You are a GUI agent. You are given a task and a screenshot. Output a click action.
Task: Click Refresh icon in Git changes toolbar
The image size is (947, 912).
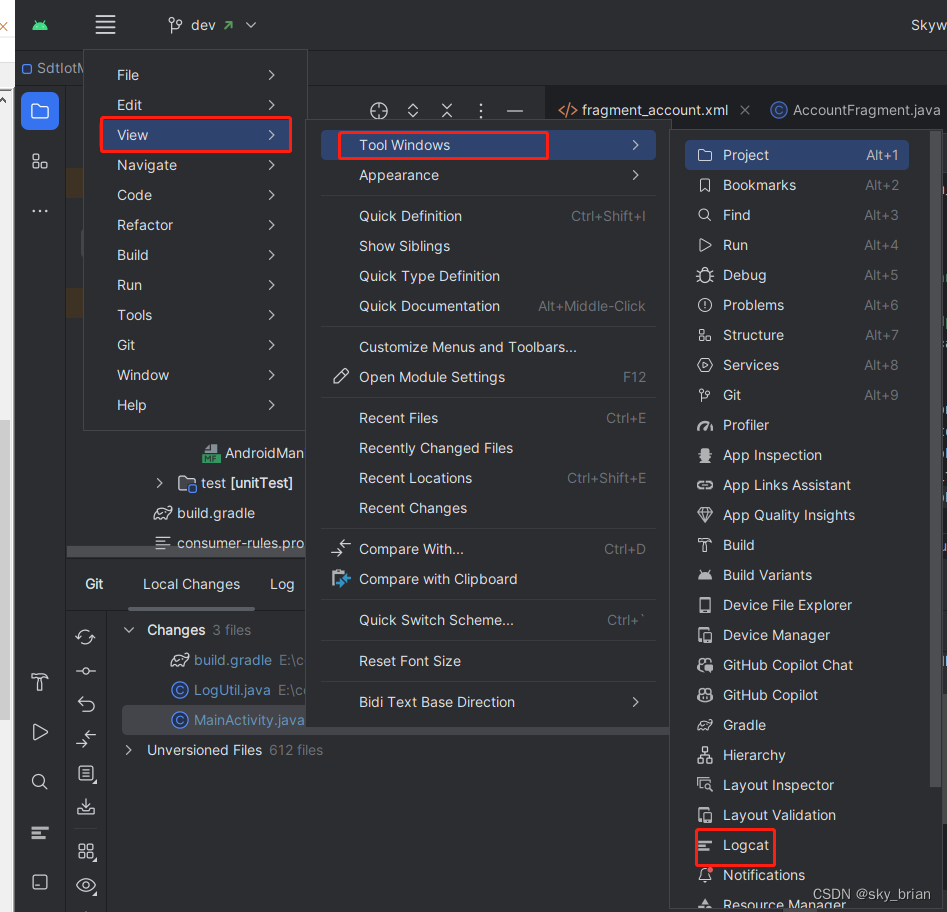coord(86,637)
